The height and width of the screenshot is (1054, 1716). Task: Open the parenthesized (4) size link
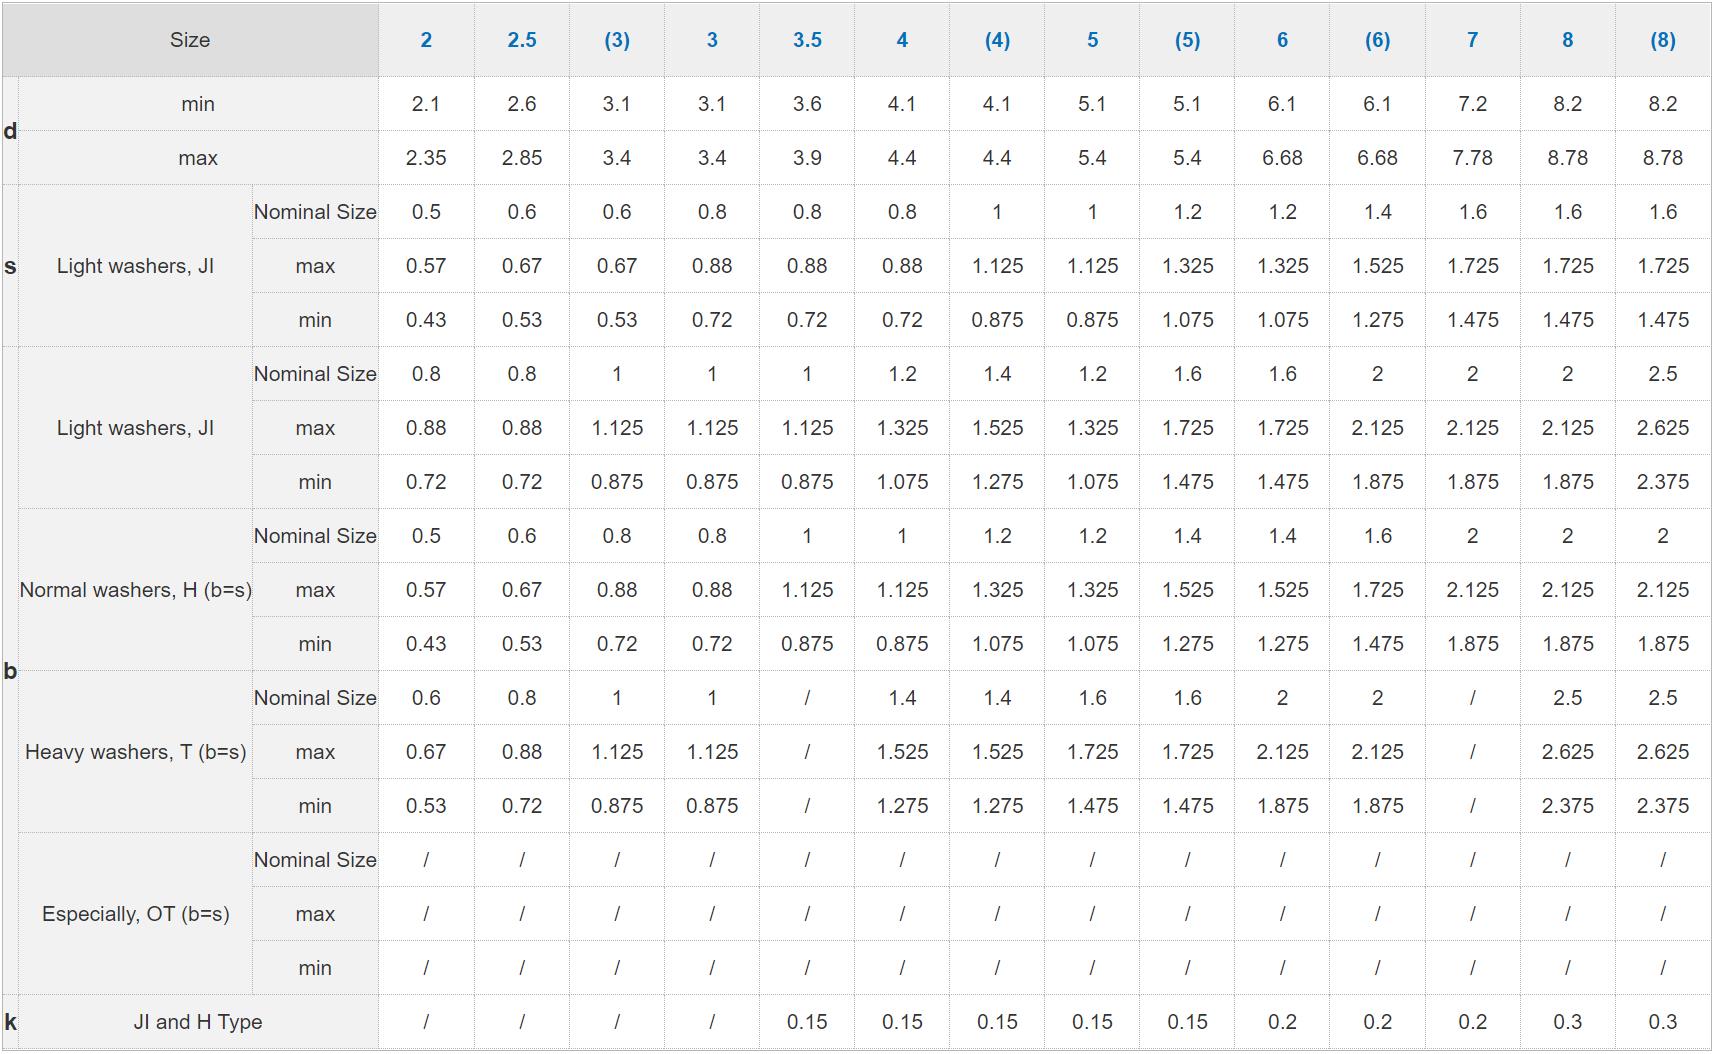[997, 40]
